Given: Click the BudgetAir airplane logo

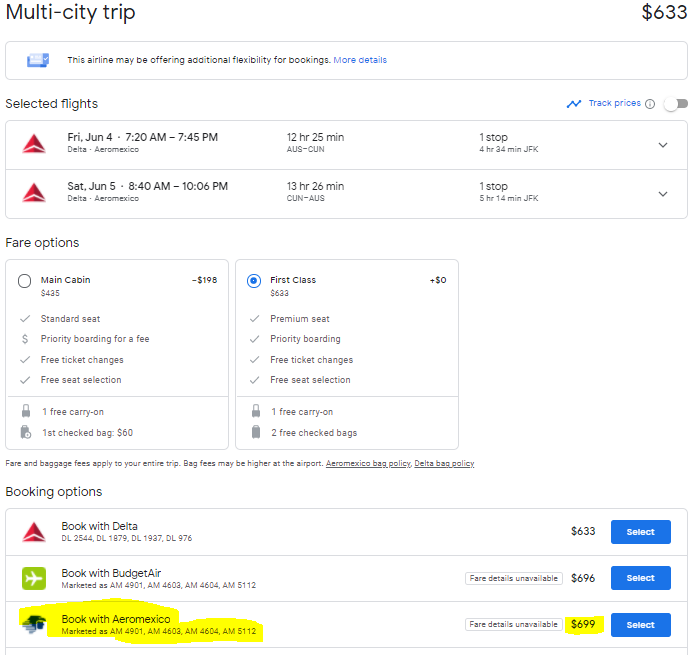Looking at the screenshot, I should pos(34,578).
